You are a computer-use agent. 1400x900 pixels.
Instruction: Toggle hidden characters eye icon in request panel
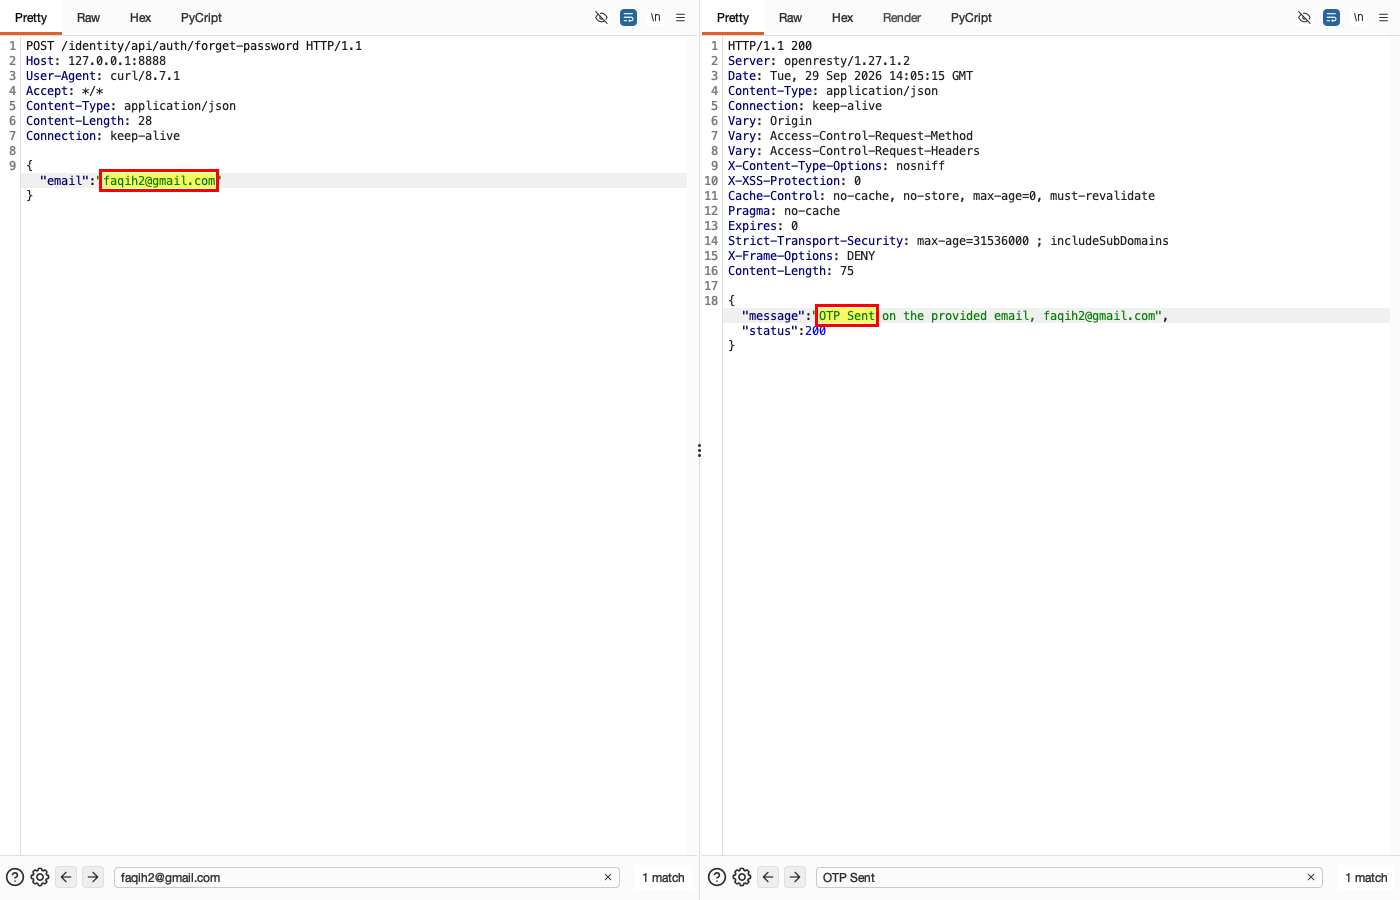(601, 18)
